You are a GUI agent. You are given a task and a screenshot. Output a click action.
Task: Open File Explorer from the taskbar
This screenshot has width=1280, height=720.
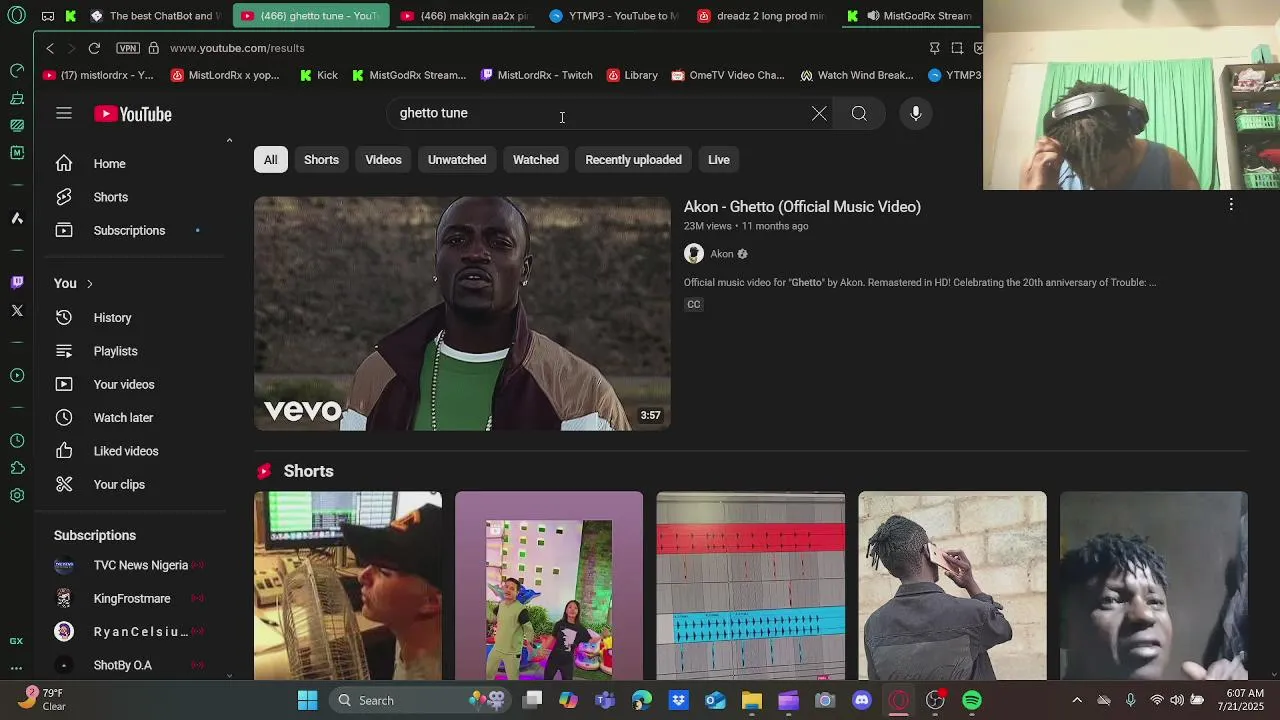pyautogui.click(x=751, y=700)
